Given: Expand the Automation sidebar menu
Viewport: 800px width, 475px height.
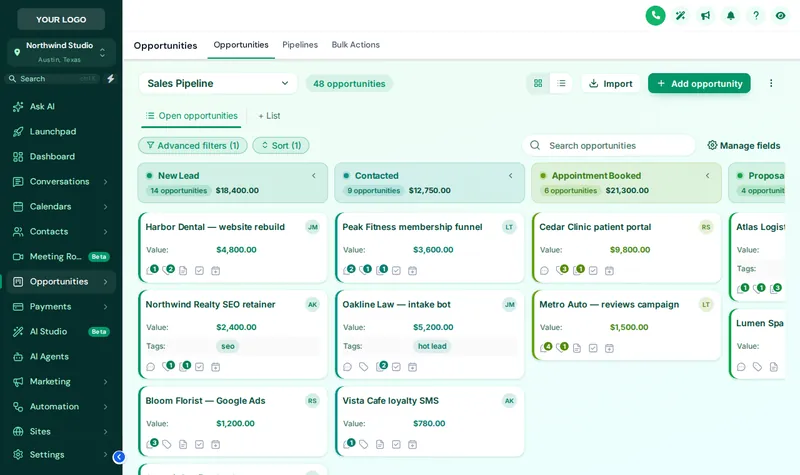Looking at the screenshot, I should pyautogui.click(x=105, y=406).
